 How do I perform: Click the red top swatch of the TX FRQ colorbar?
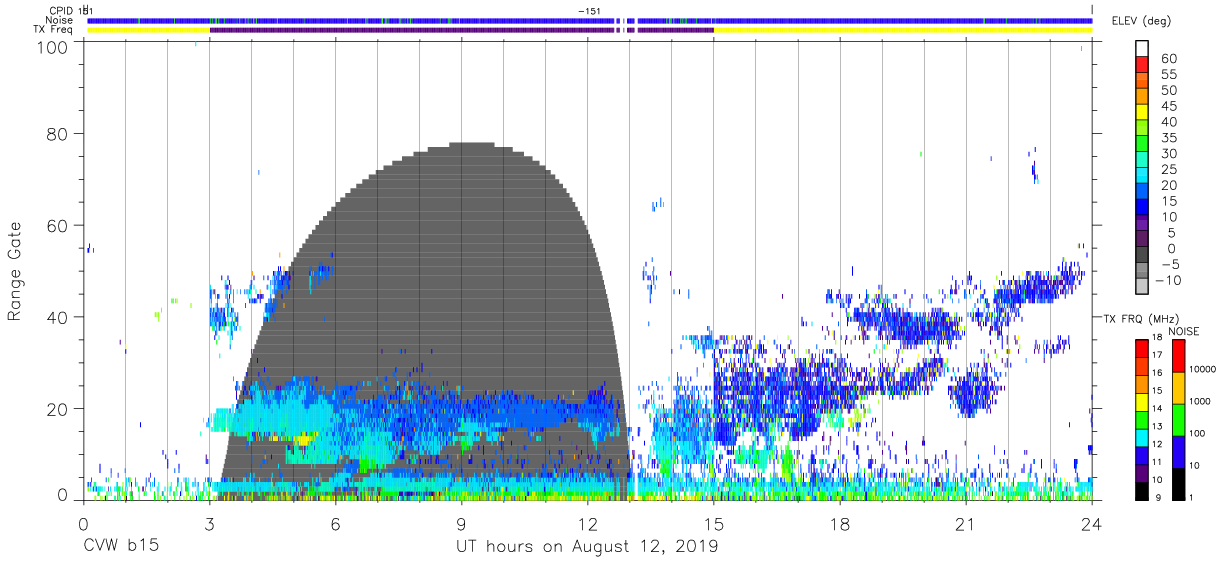(x=1142, y=349)
